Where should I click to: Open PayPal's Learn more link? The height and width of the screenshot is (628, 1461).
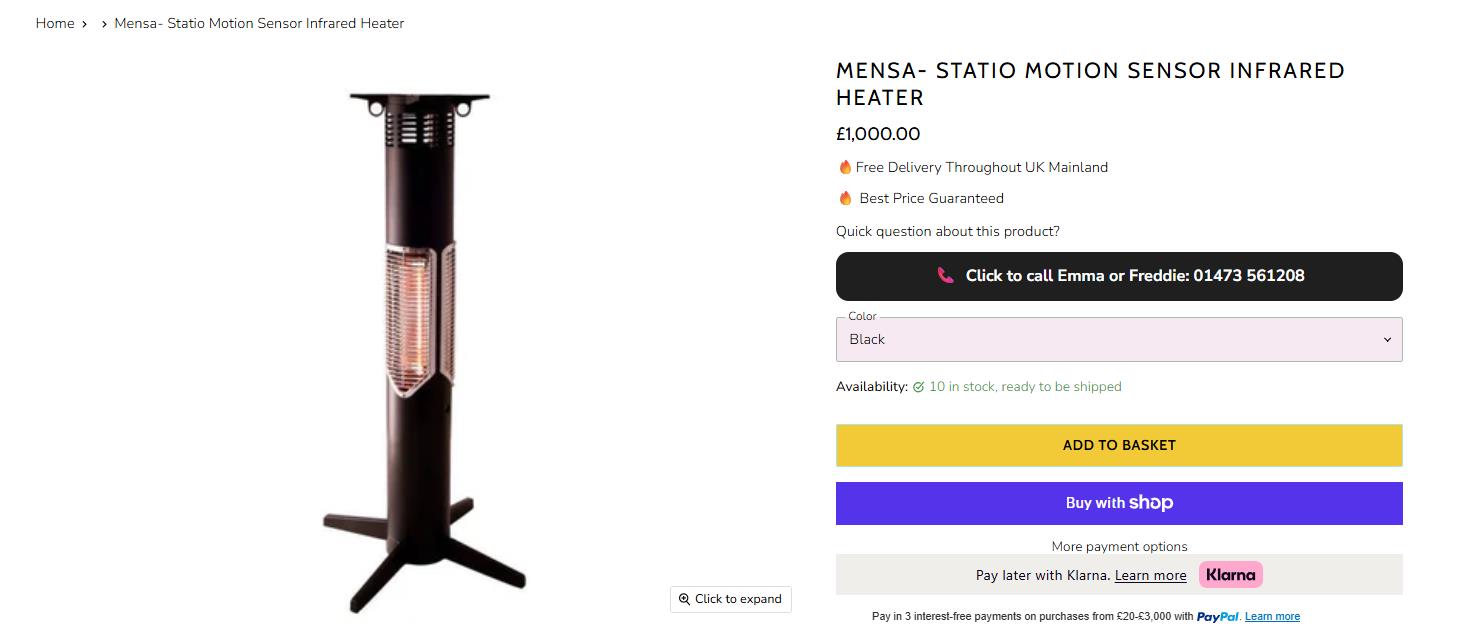tap(1272, 616)
